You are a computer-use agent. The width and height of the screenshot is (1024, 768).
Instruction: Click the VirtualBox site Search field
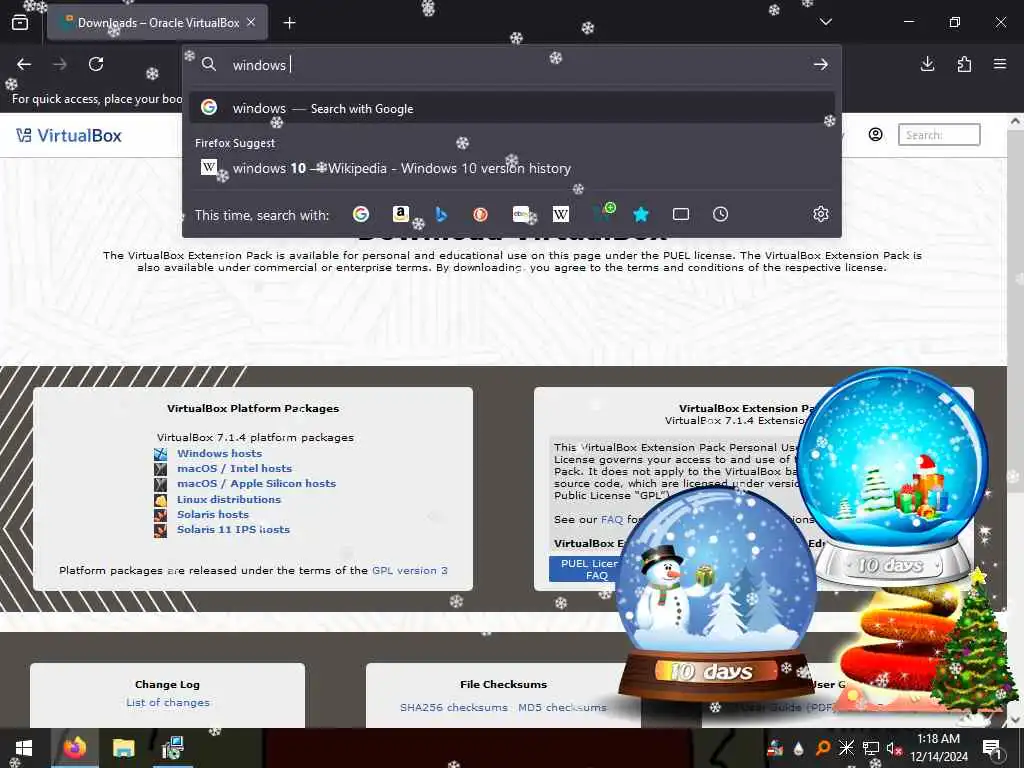939,135
